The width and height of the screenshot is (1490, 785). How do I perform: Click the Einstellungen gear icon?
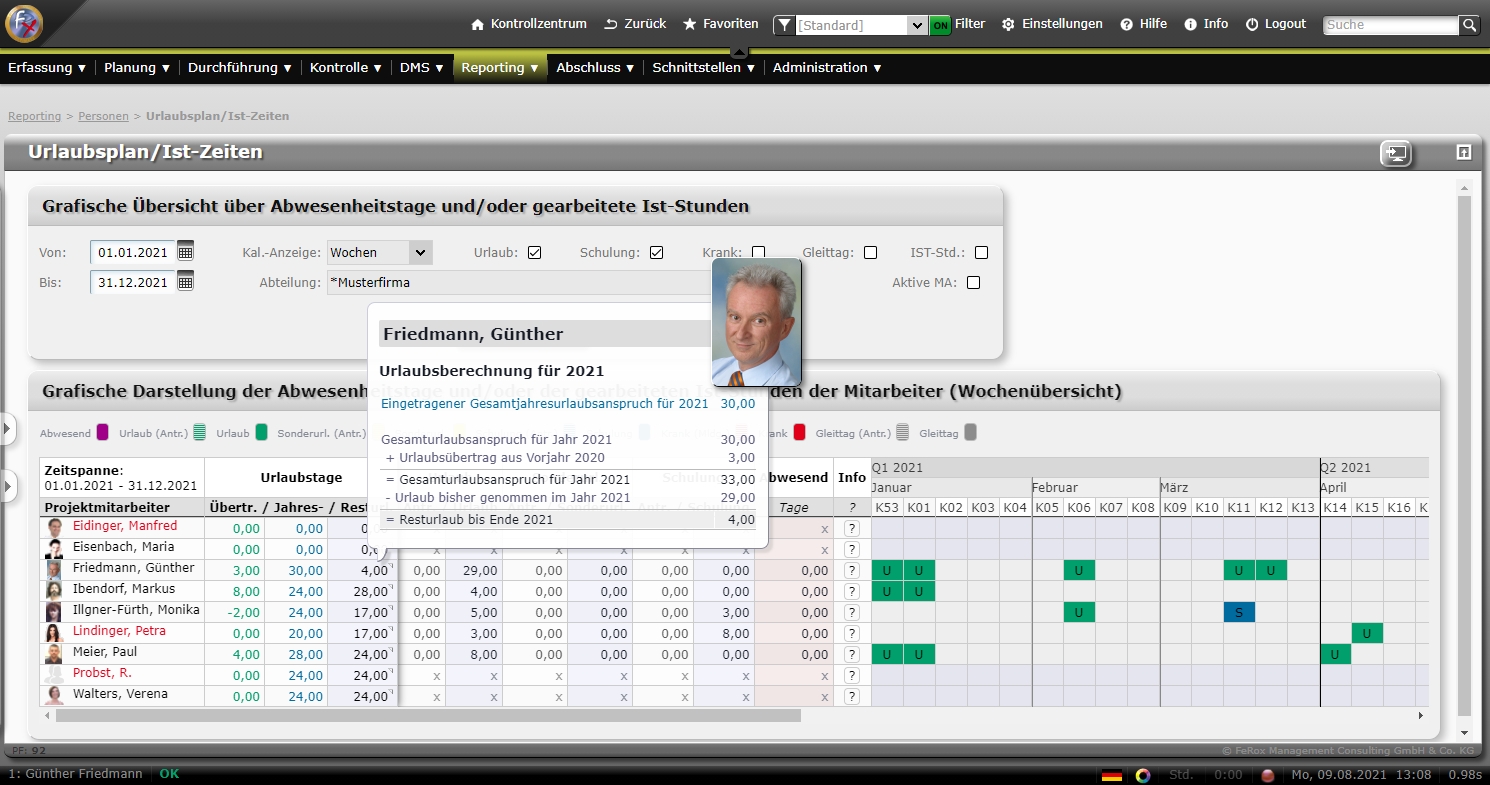1008,24
